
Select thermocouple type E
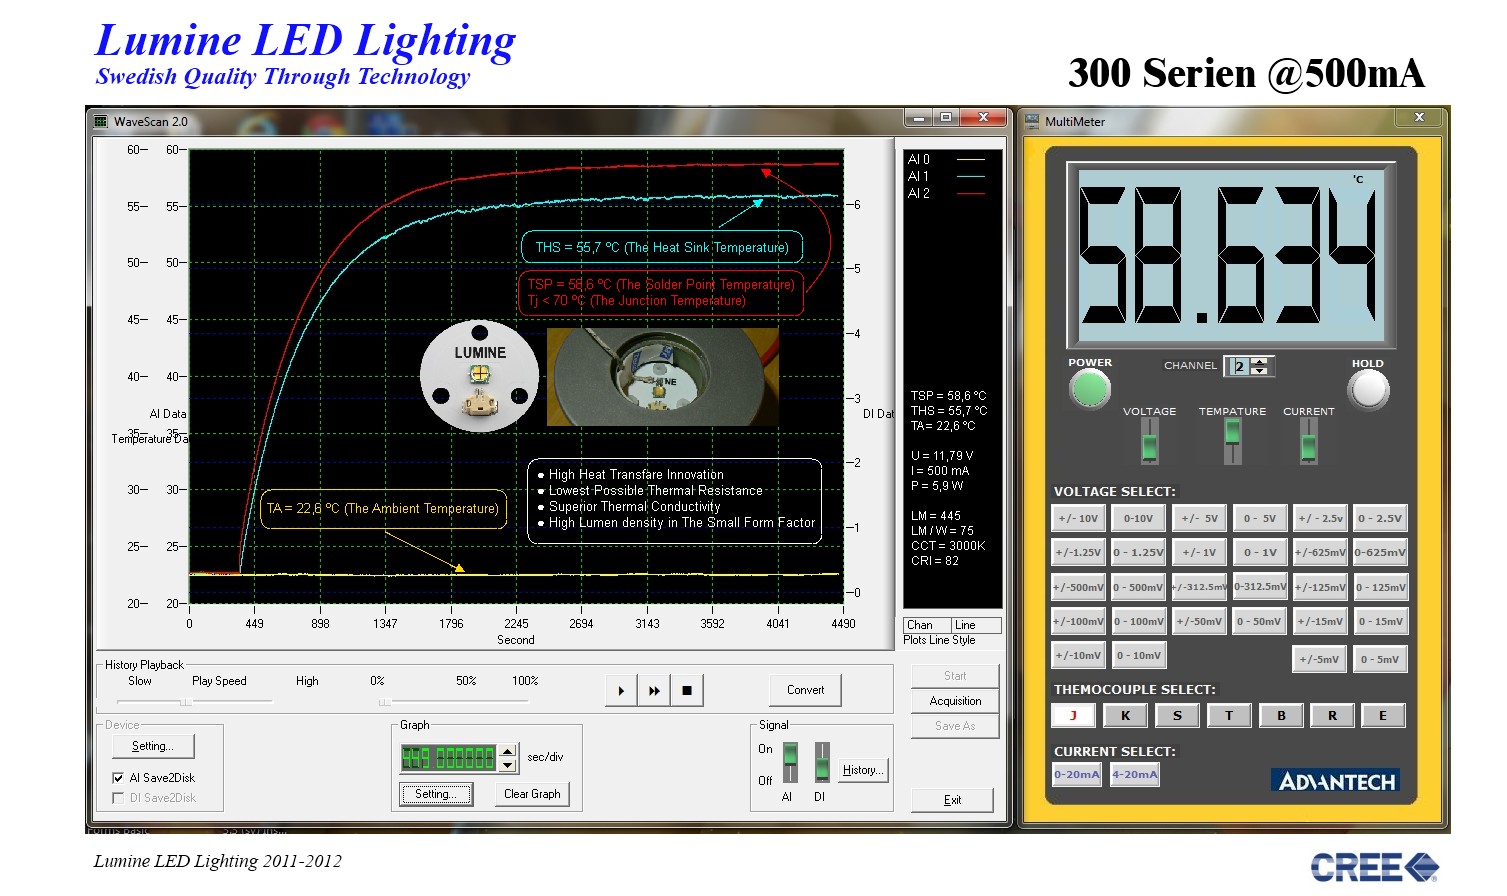(x=1383, y=715)
